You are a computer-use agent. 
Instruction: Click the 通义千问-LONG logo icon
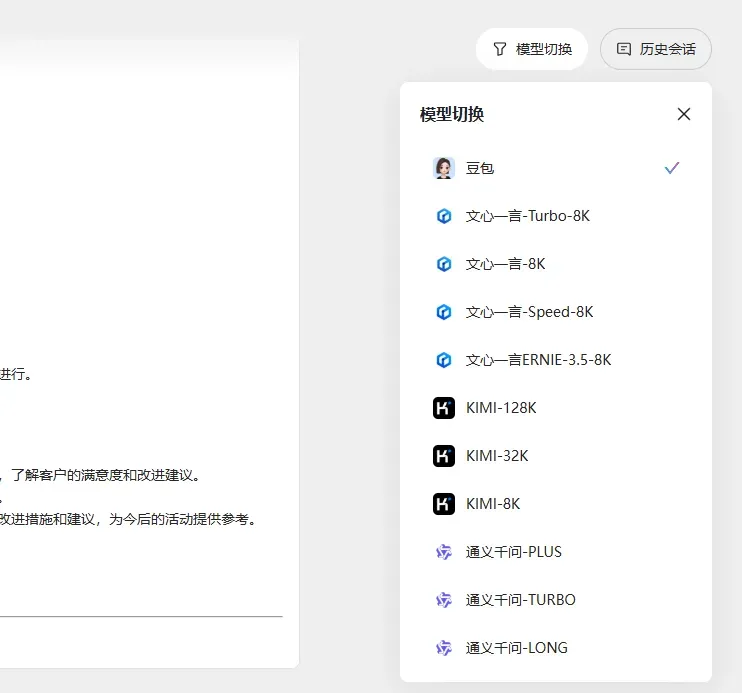point(444,648)
